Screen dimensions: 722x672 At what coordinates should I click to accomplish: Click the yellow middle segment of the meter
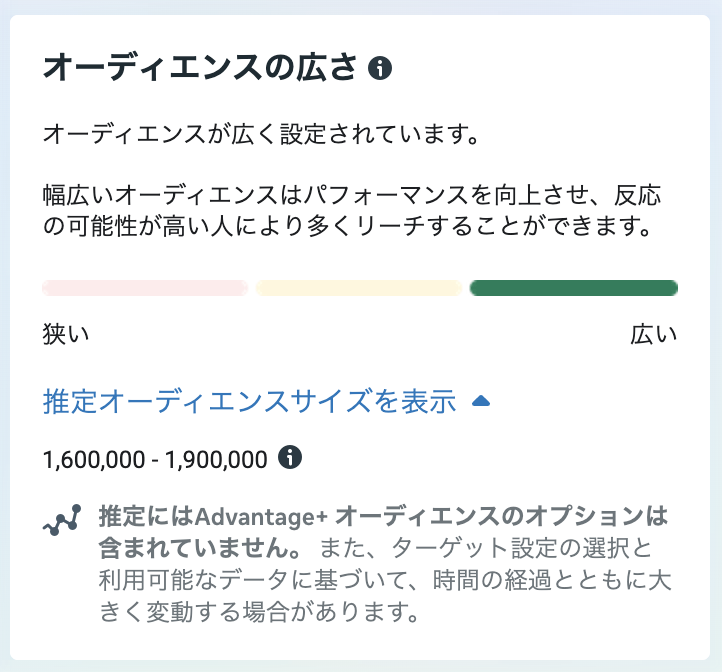click(358, 288)
